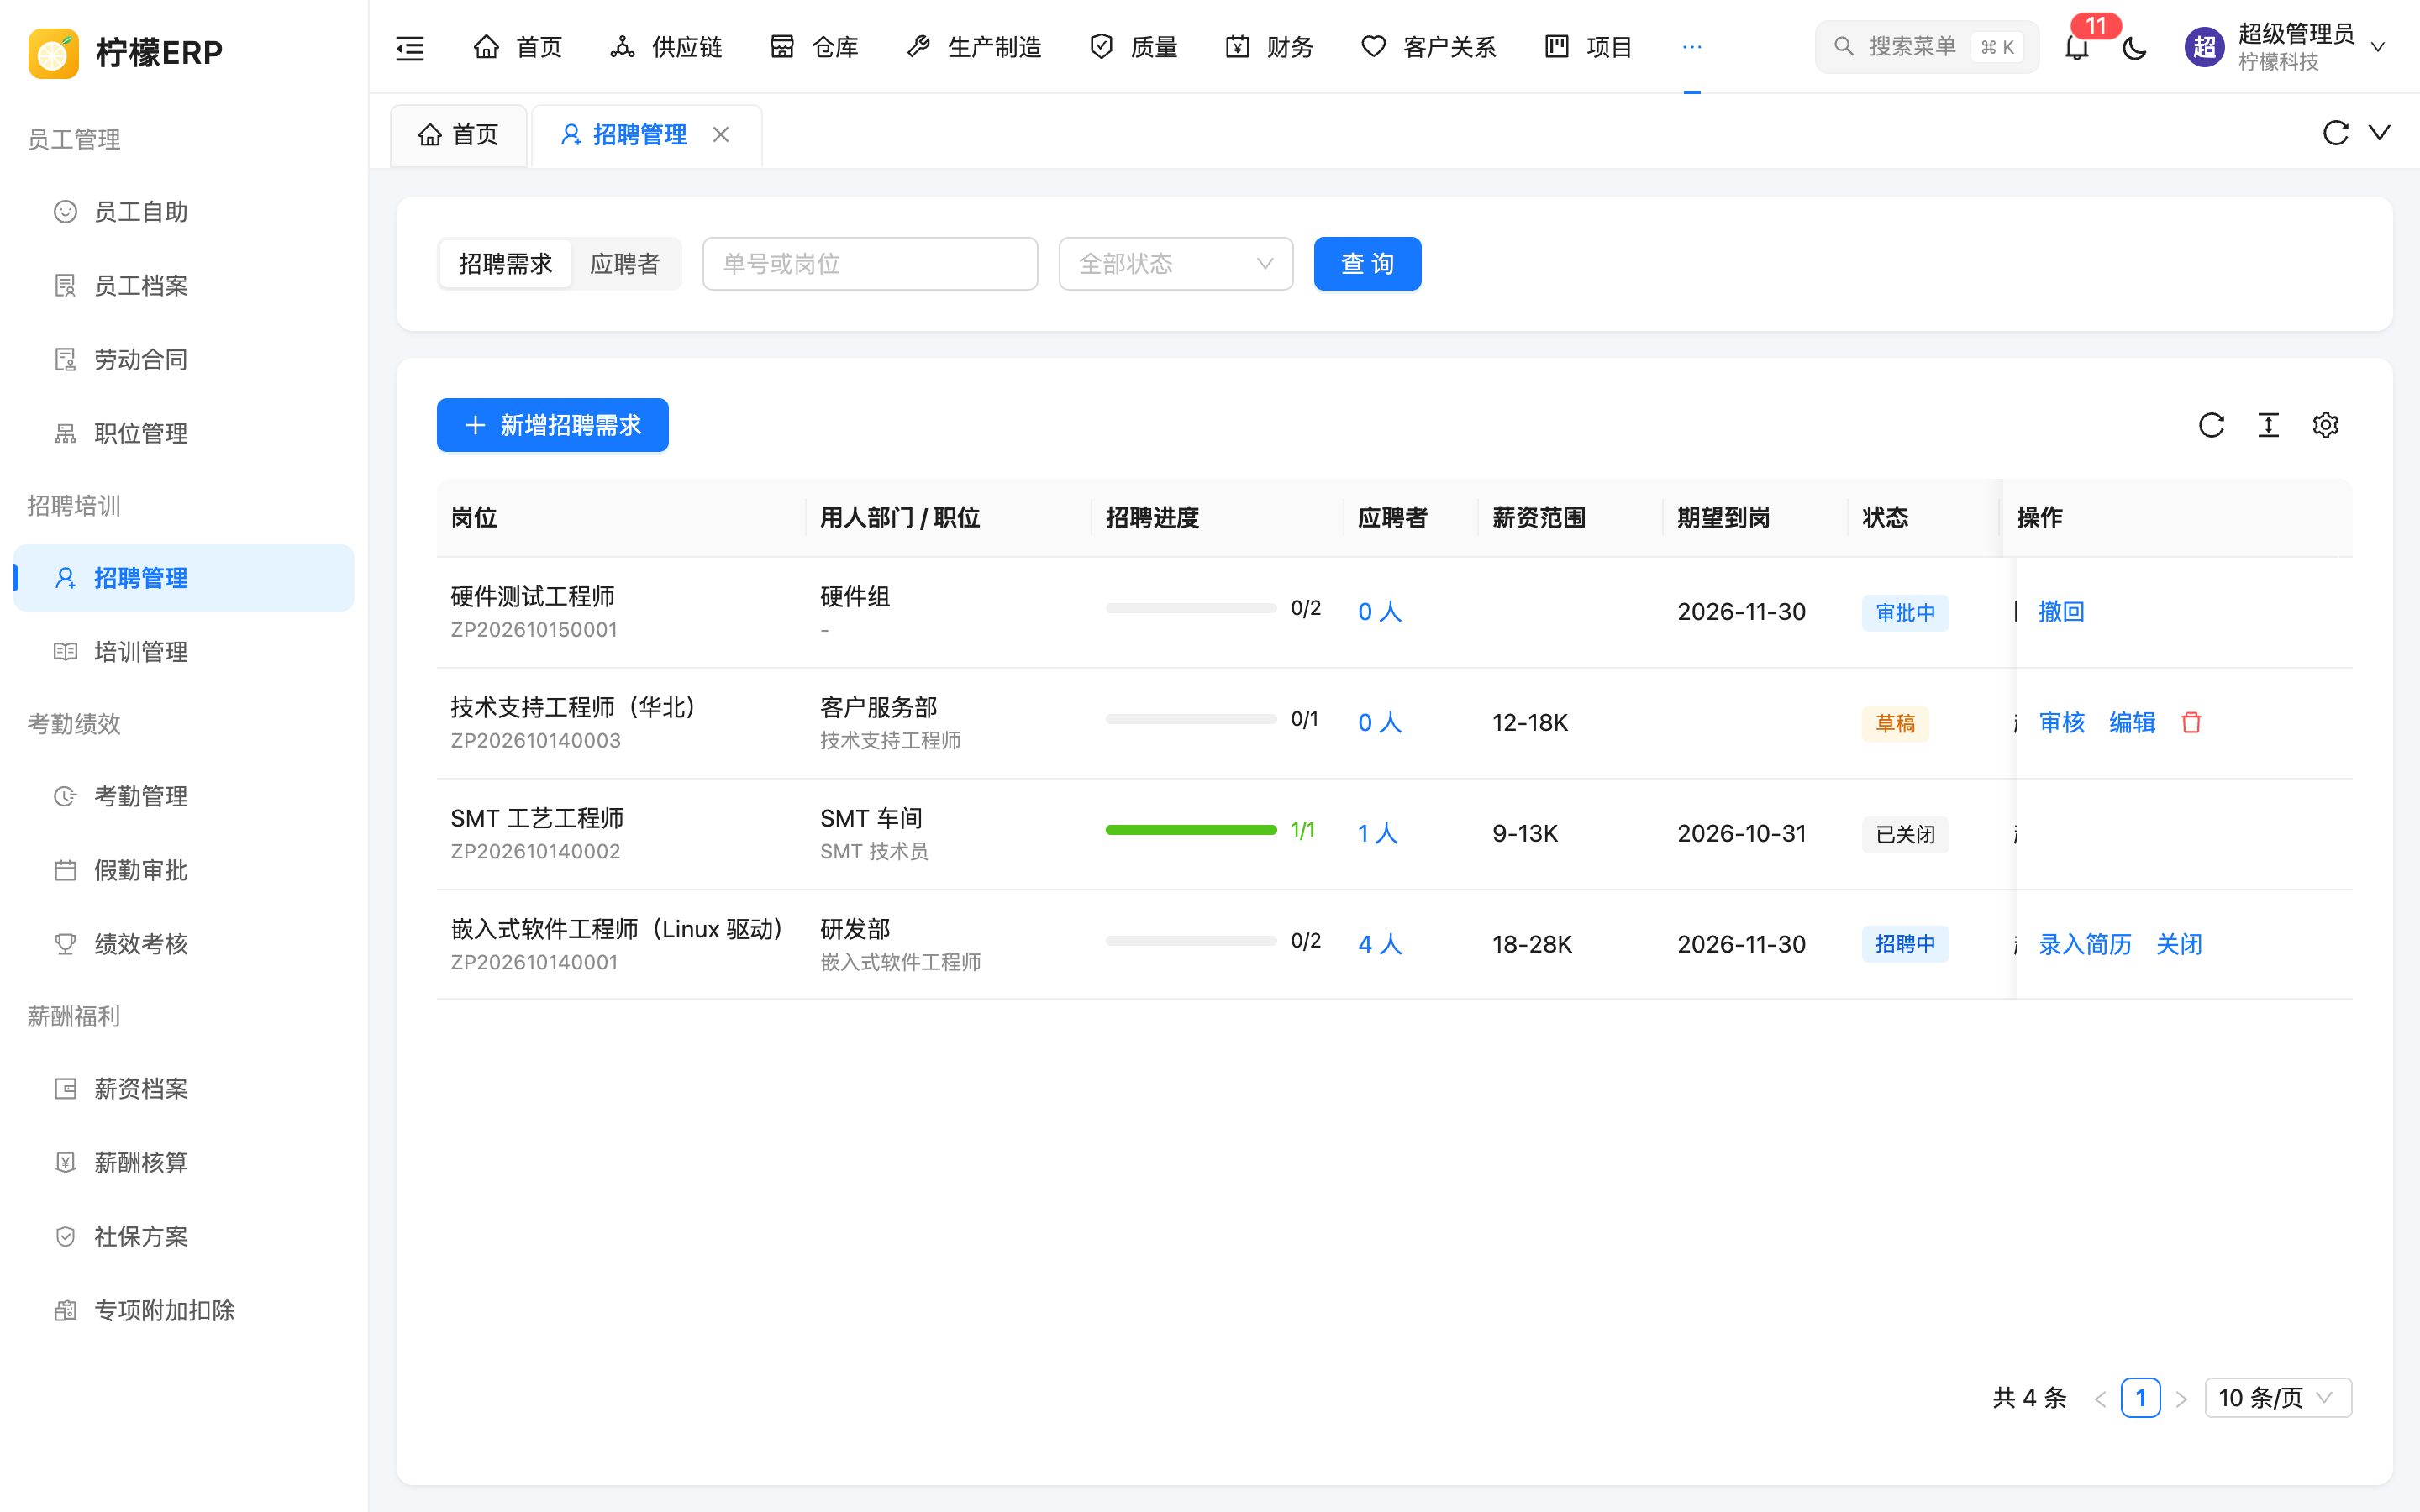Open the 10 条/页 page size dropdown
This screenshot has width=2420, height=1512.
click(2278, 1398)
